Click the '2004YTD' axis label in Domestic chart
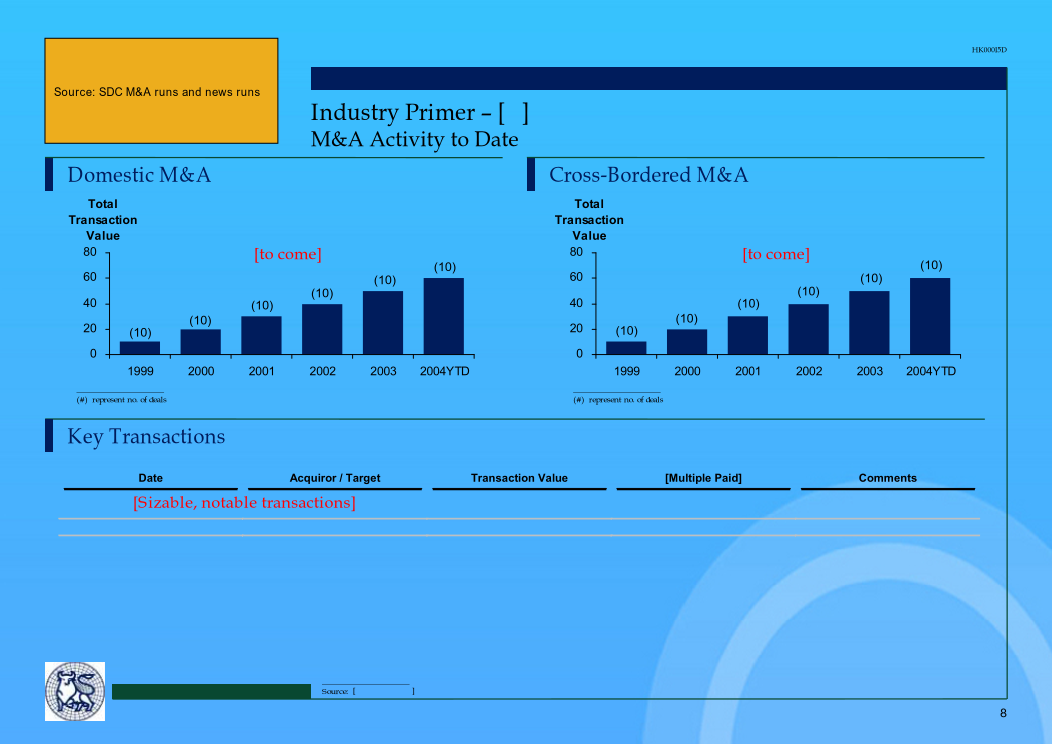Screen dimensions: 1052x744 click(x=444, y=371)
